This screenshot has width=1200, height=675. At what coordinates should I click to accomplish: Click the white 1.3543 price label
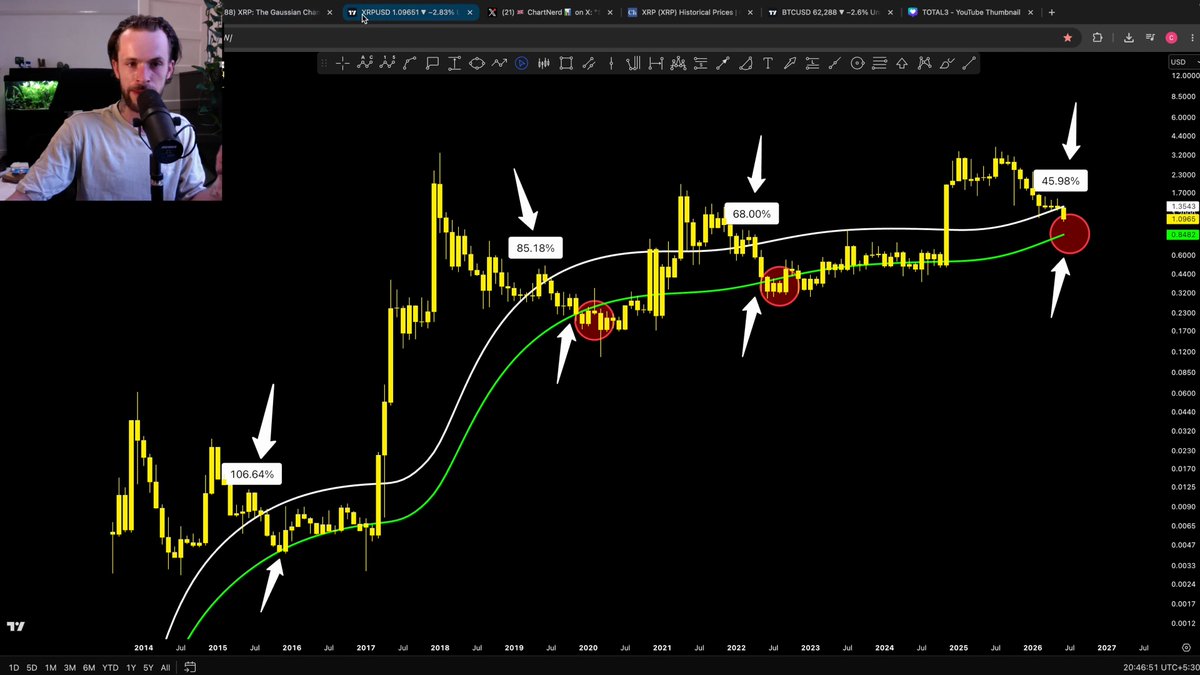[1181, 207]
